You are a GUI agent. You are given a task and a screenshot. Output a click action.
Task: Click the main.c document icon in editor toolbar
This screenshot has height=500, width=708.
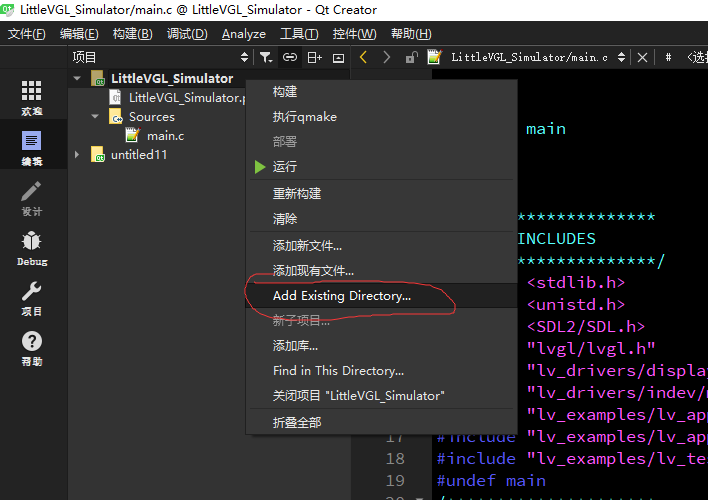pyautogui.click(x=434, y=57)
